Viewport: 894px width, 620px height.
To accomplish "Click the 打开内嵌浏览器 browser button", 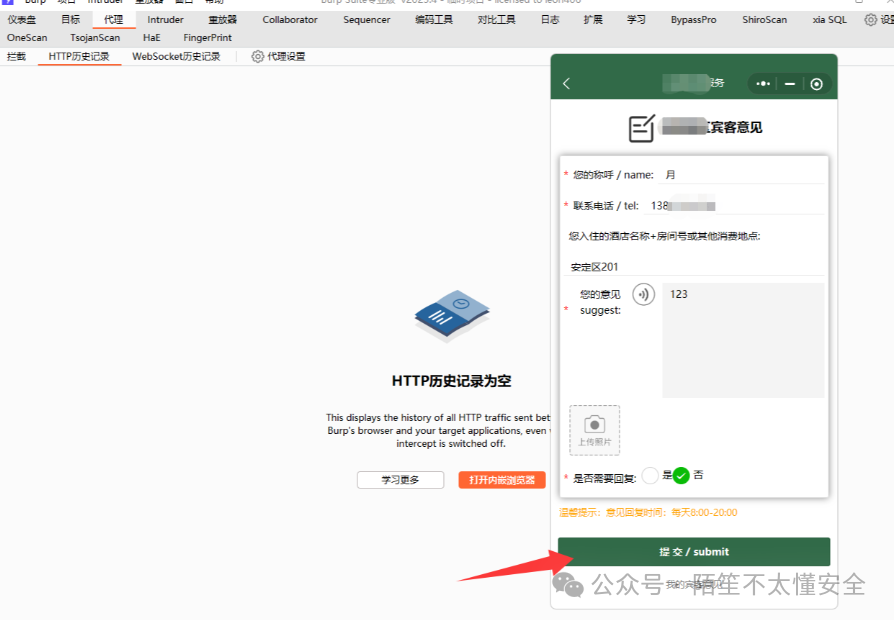I will coord(501,479).
